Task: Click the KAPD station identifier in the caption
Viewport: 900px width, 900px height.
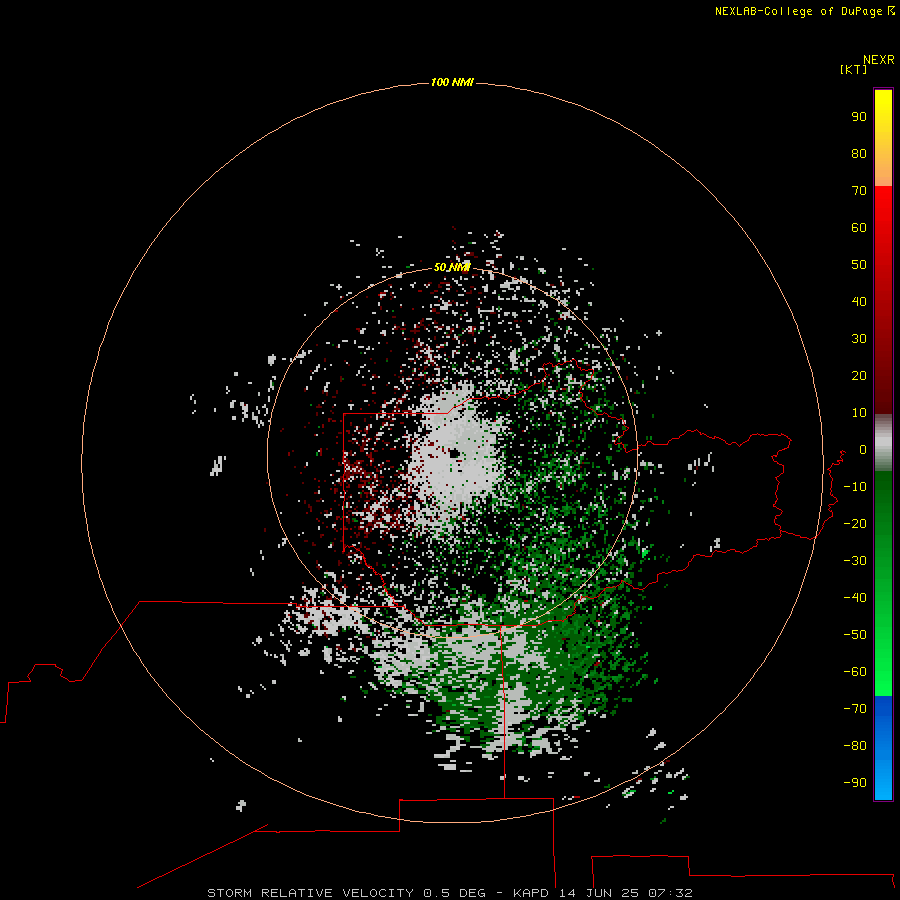Action: 533,893
